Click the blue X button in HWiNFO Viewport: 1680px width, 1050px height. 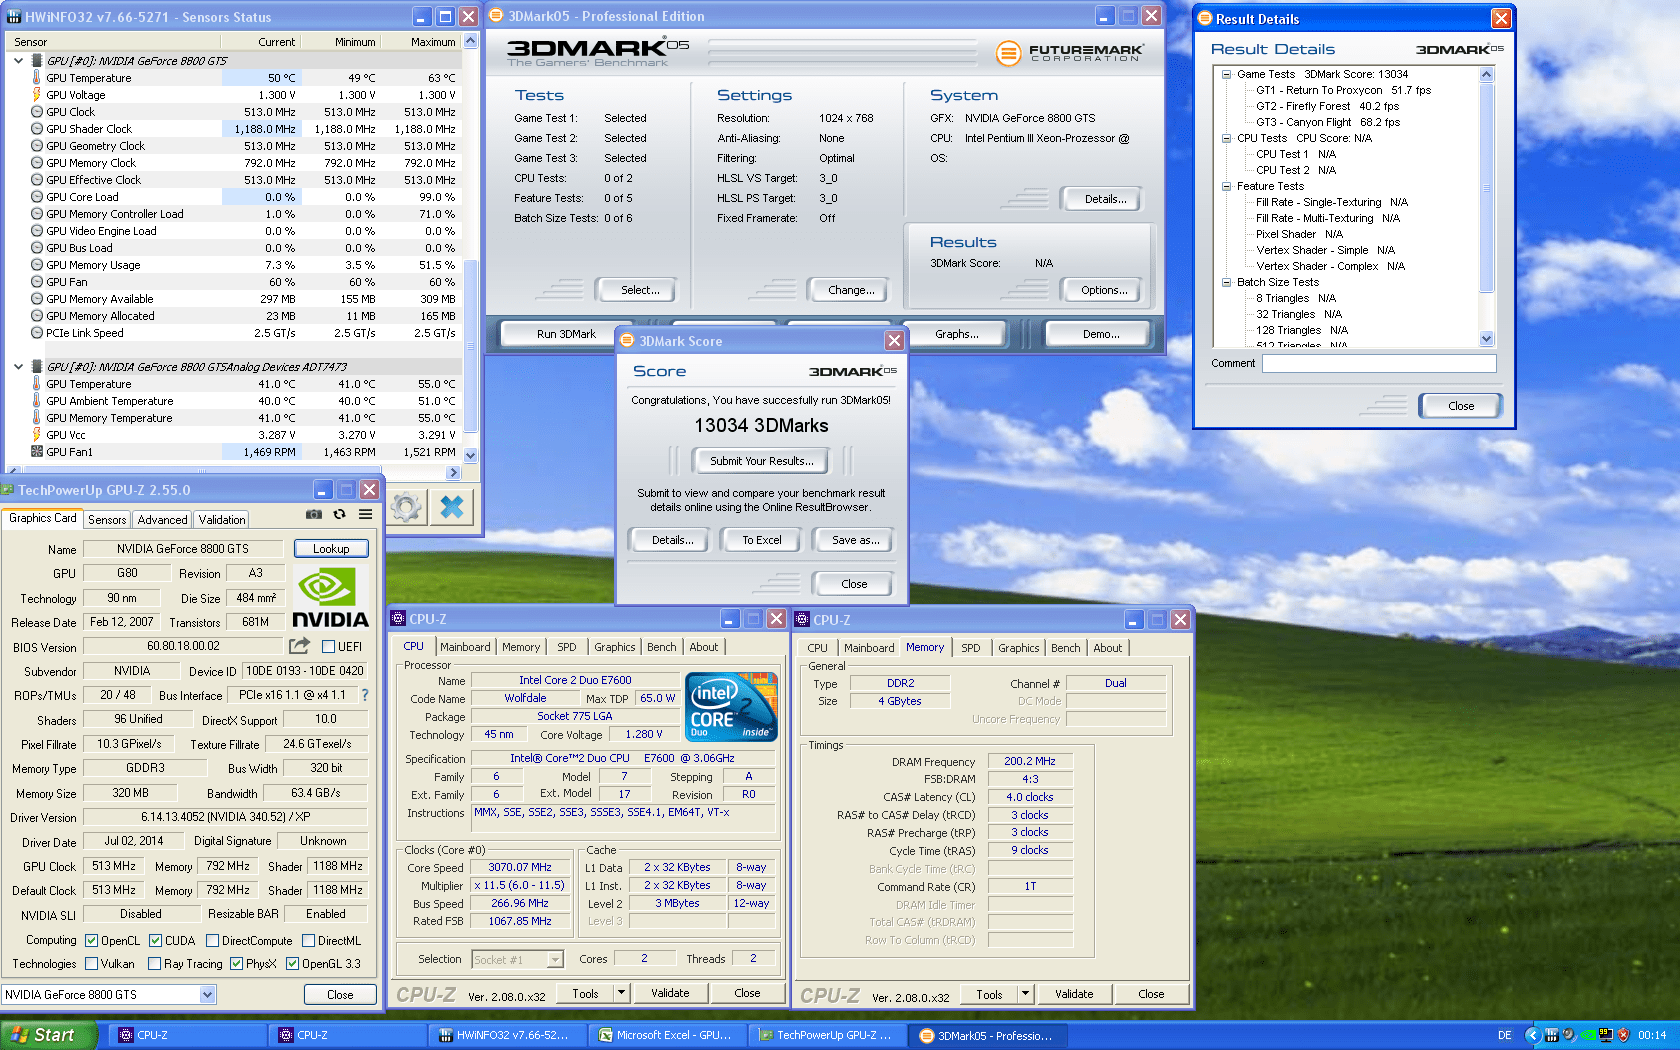point(452,508)
